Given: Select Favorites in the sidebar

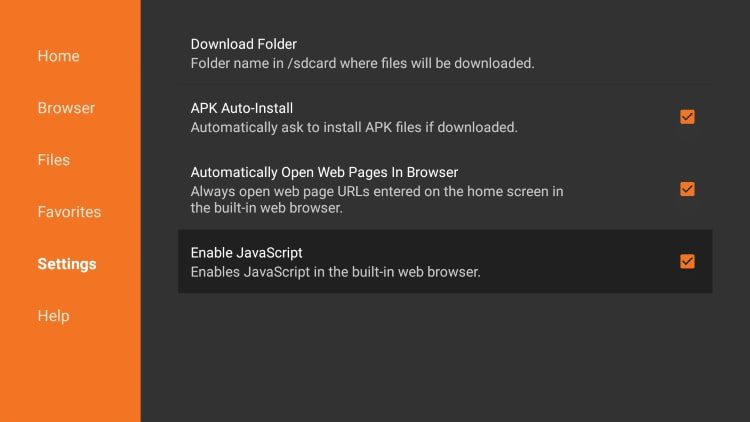Looking at the screenshot, I should pyautogui.click(x=69, y=212).
